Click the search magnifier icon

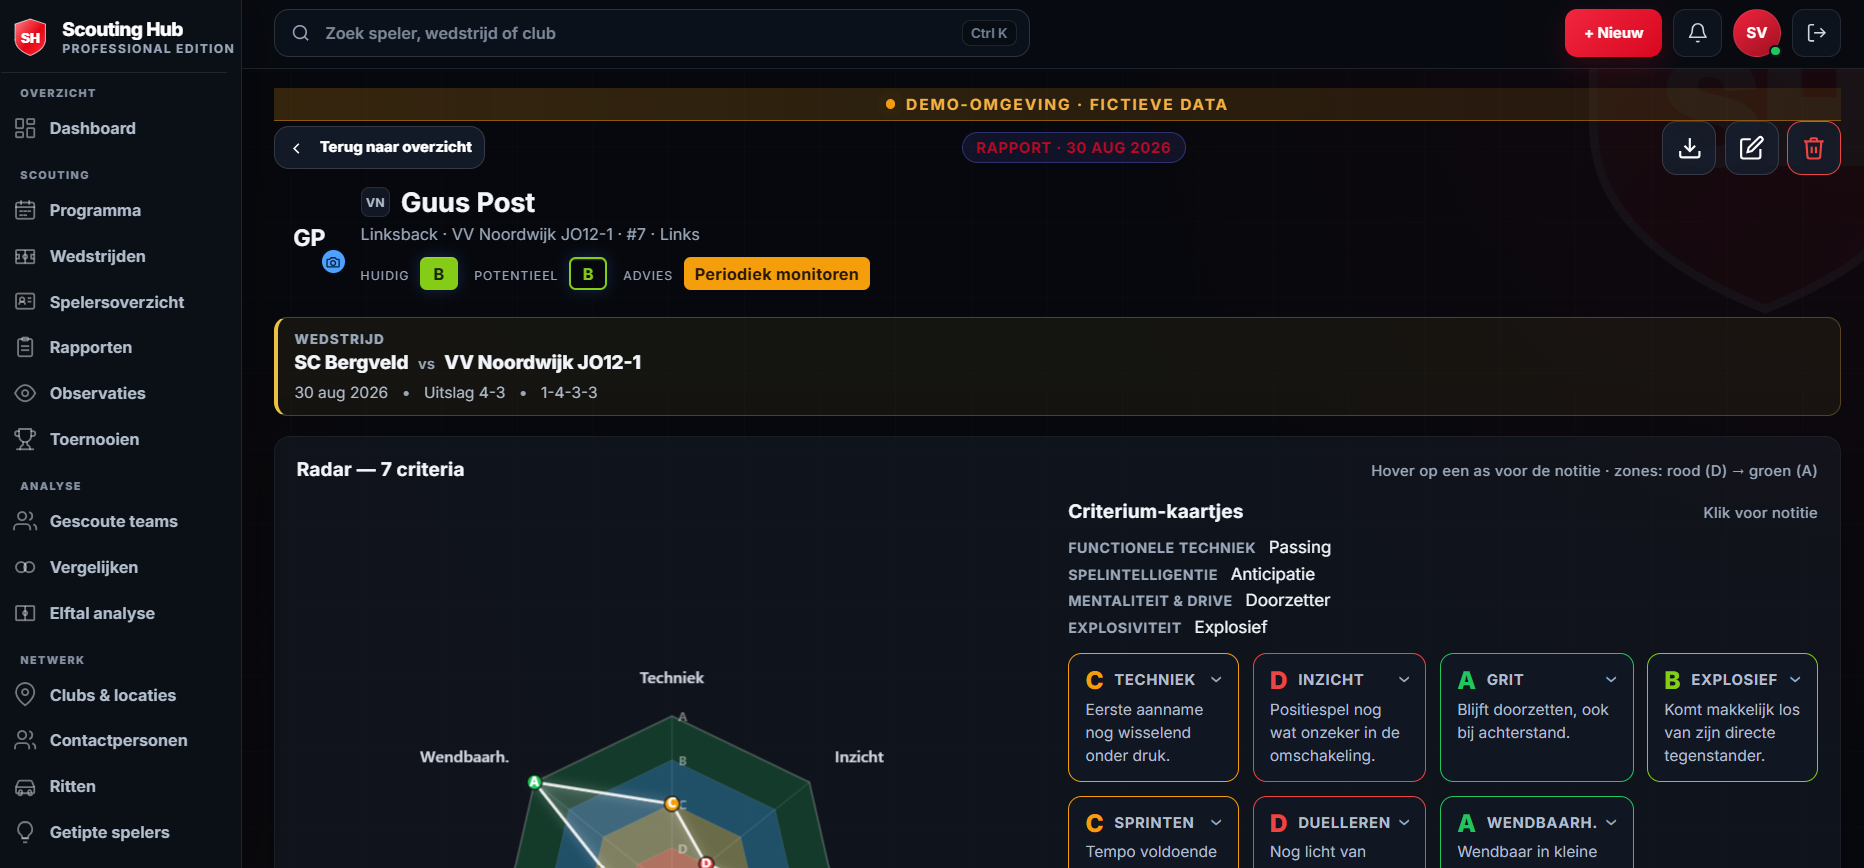[x=300, y=33]
